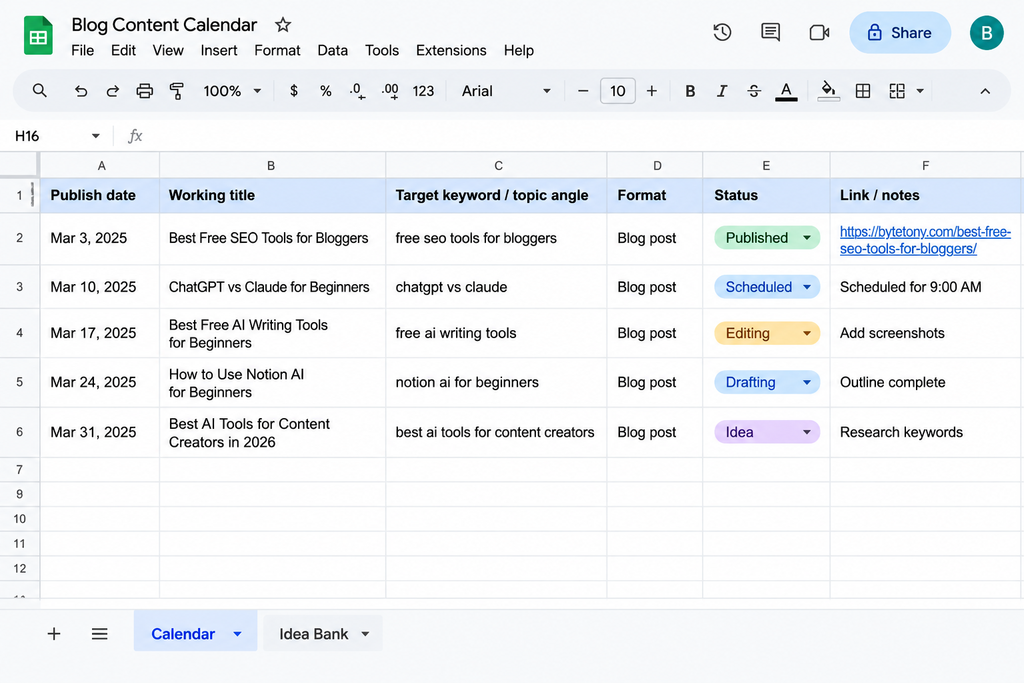The width and height of the screenshot is (1024, 683).
Task: Click the font size field showing 10
Action: (617, 91)
